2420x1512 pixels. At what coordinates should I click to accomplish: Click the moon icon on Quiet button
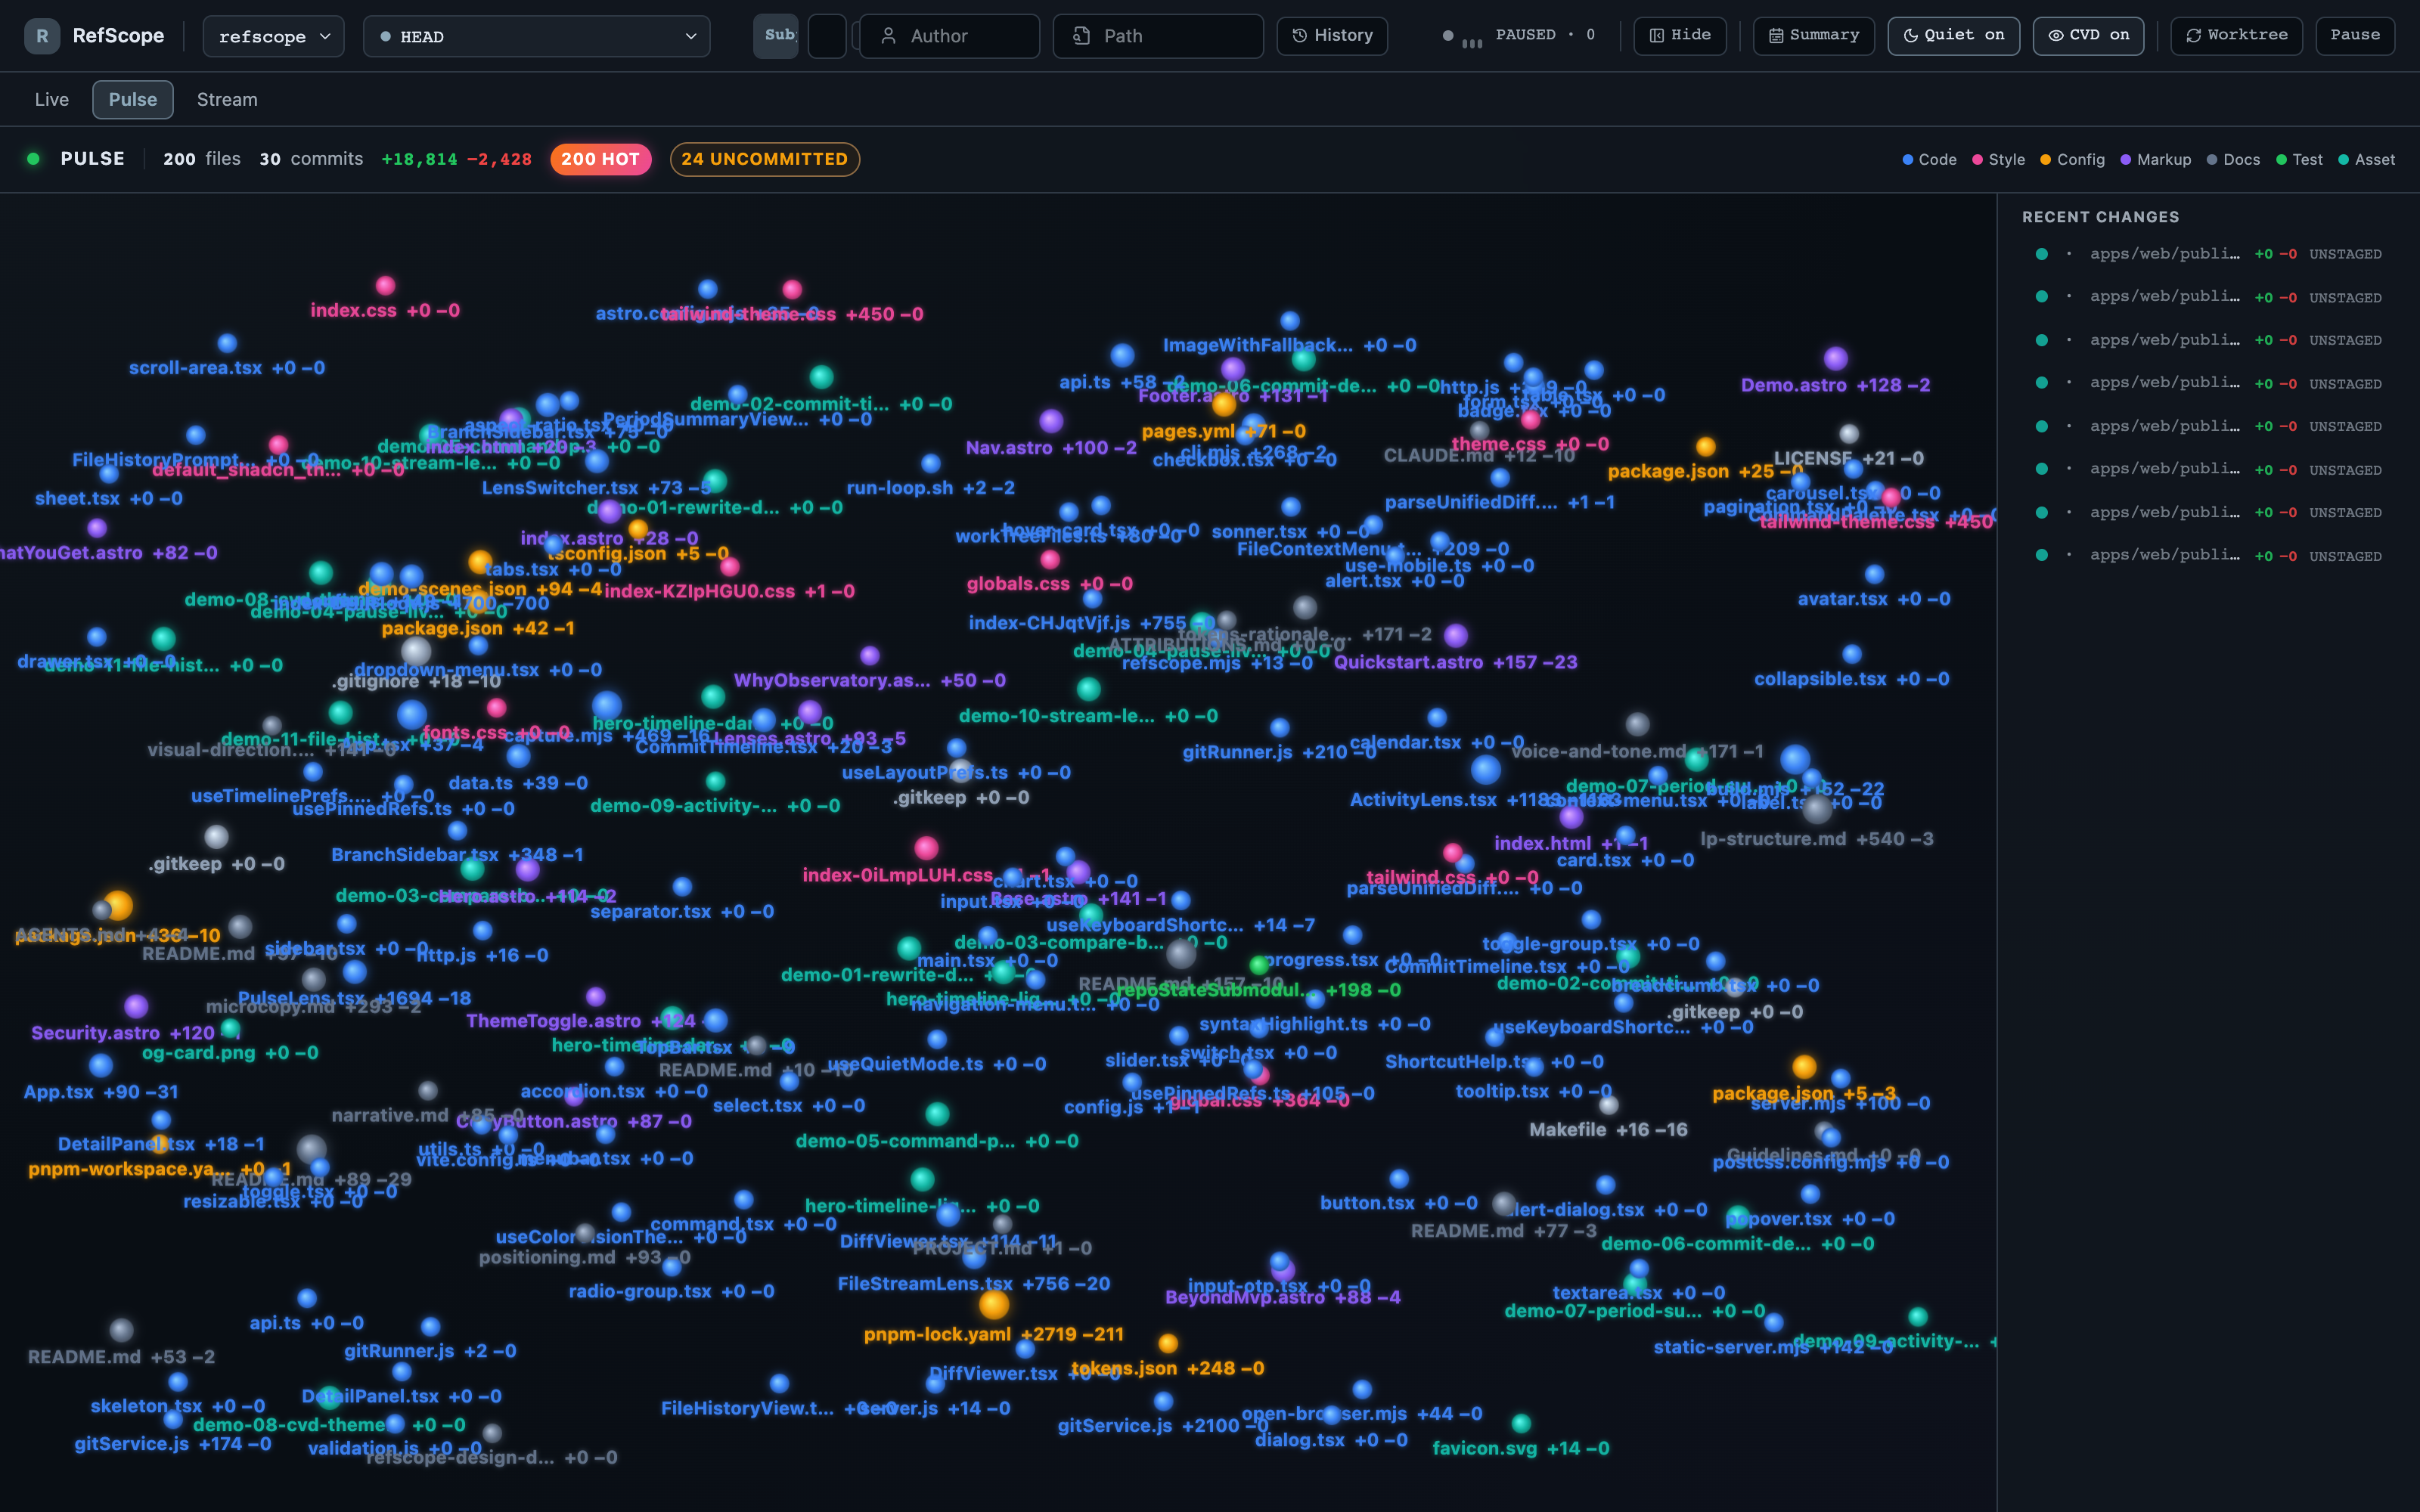tap(1910, 36)
